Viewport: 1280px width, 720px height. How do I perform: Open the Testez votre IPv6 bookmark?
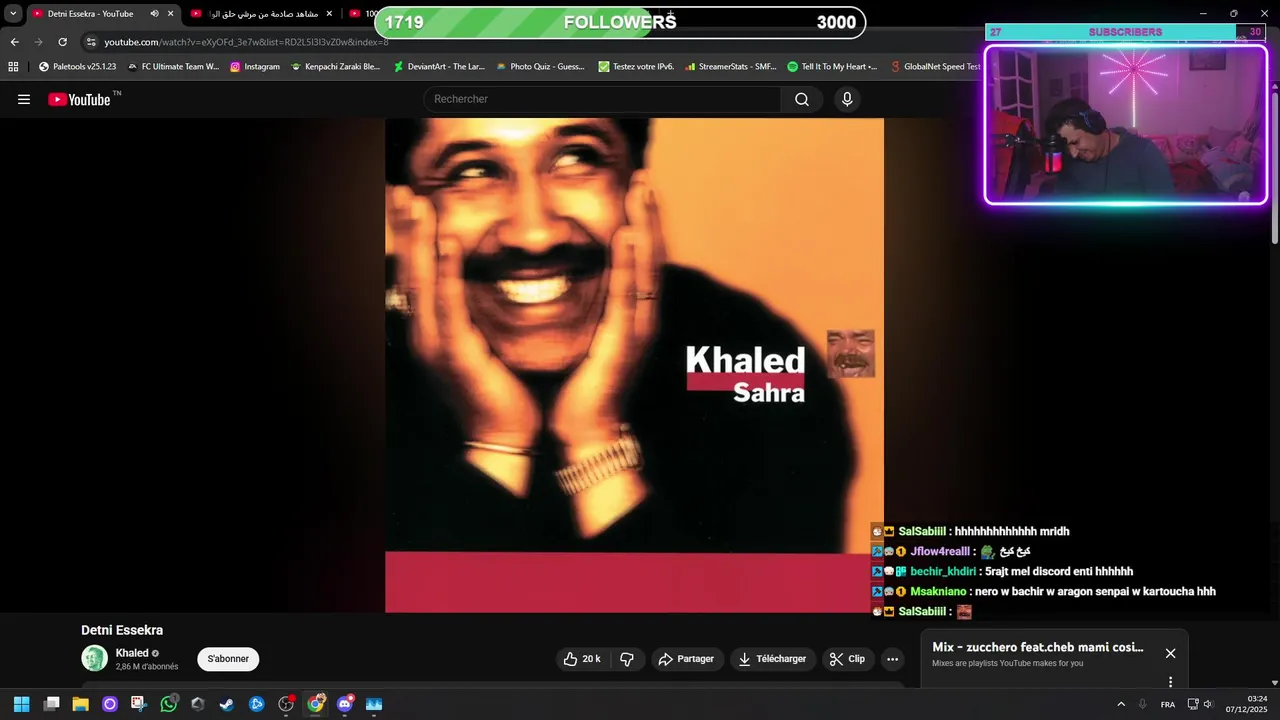pos(636,66)
